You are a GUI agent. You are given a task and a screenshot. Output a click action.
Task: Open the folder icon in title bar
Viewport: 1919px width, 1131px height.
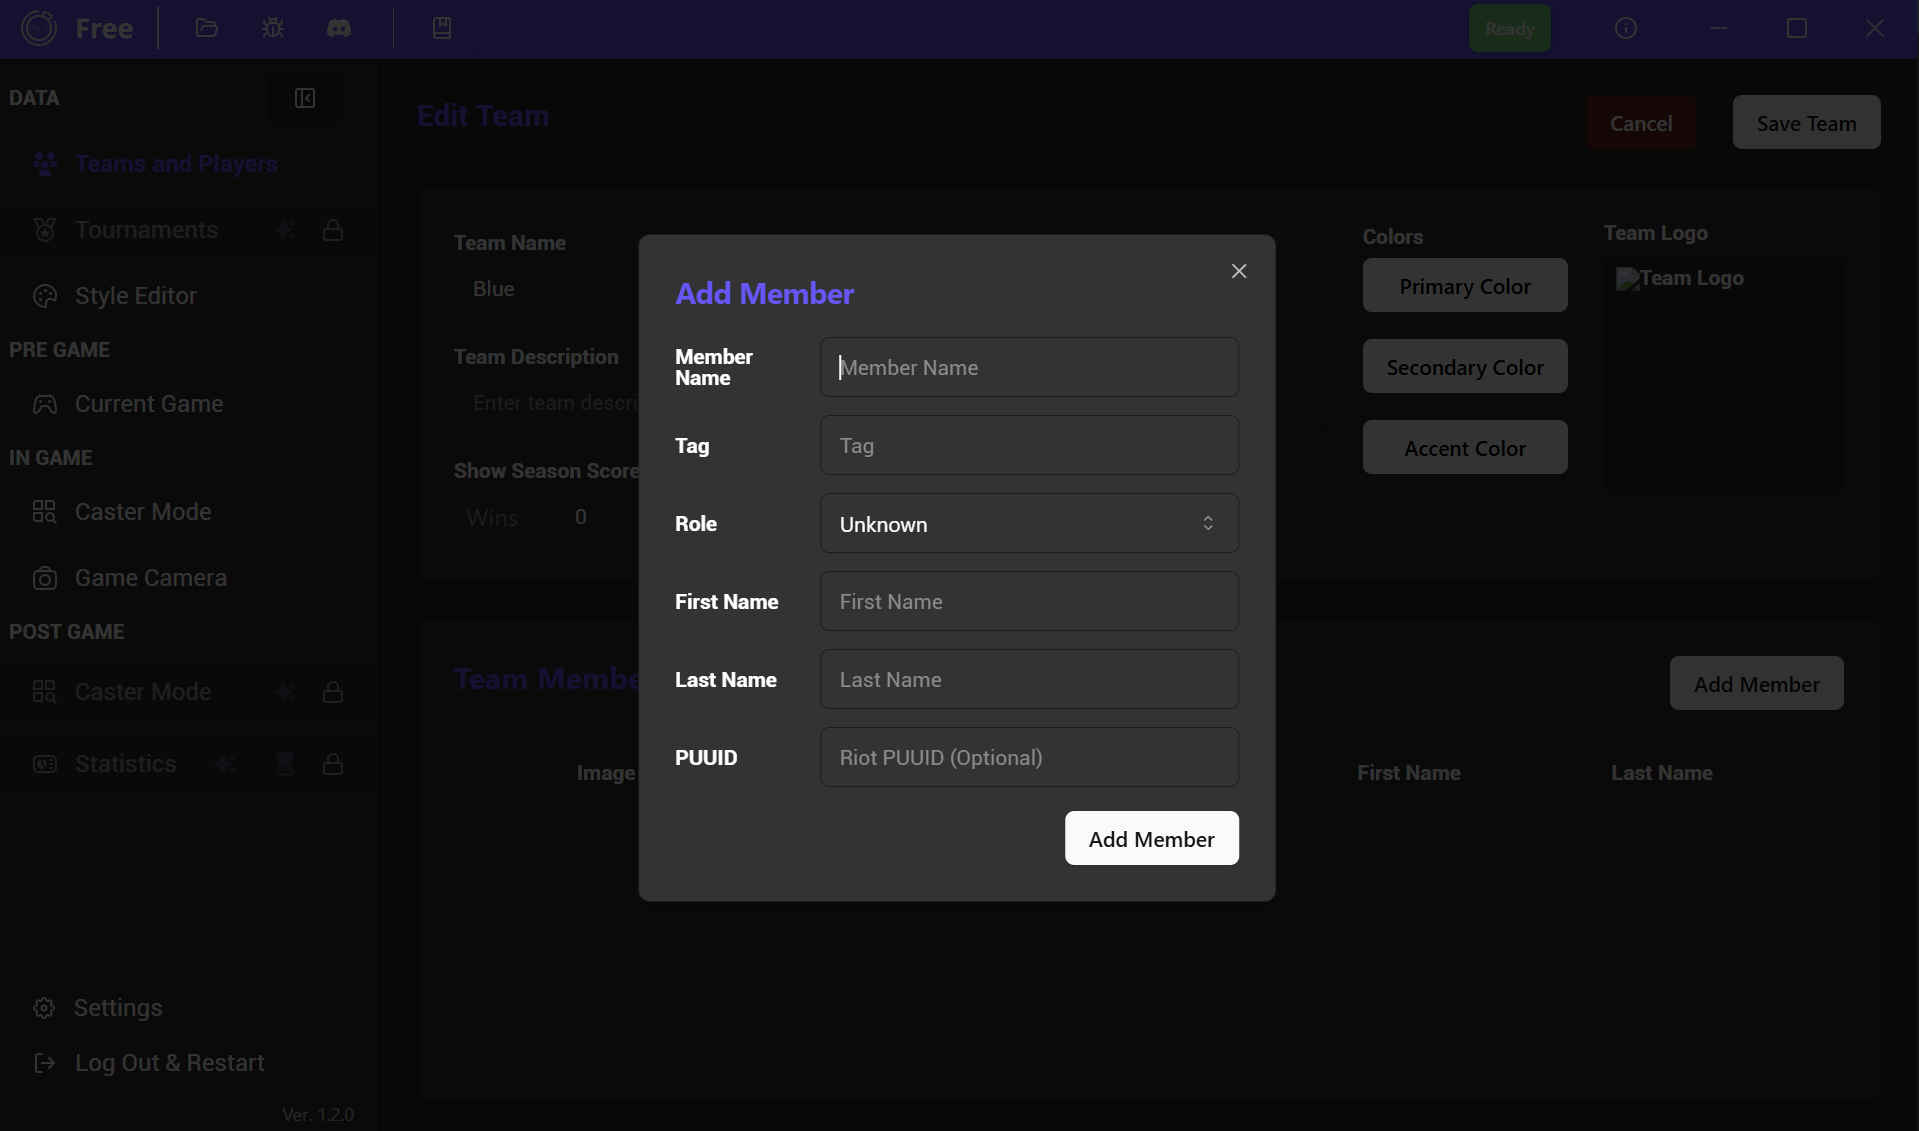point(207,28)
